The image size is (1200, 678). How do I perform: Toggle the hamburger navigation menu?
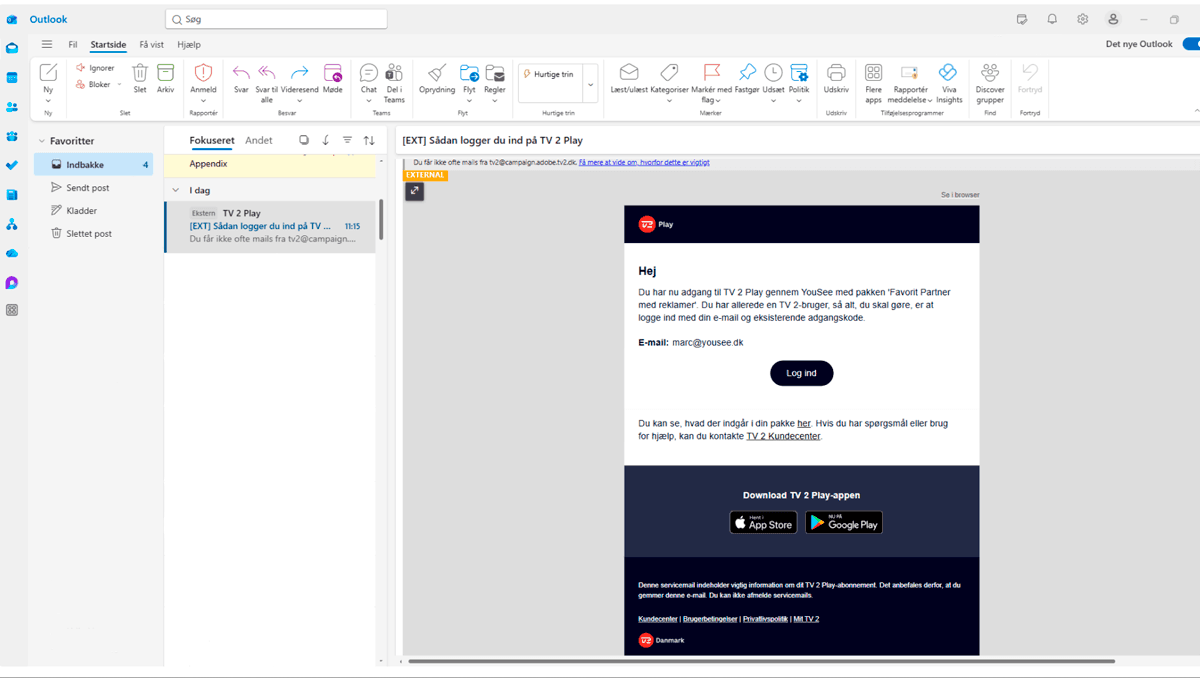(x=47, y=44)
